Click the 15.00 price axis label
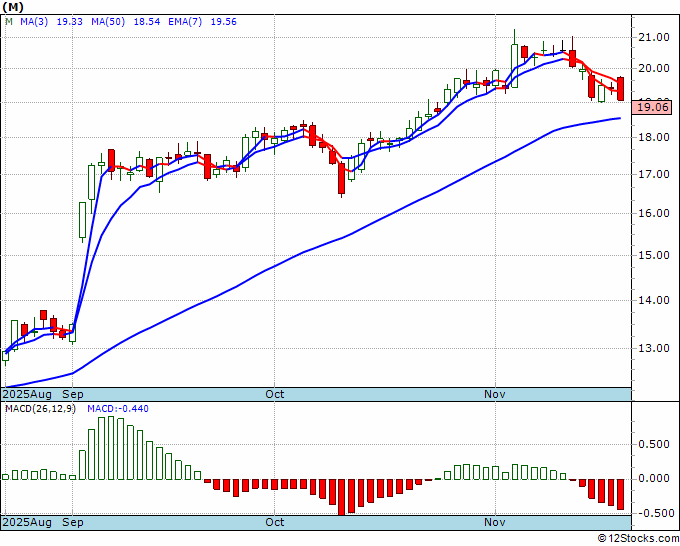 coord(654,255)
